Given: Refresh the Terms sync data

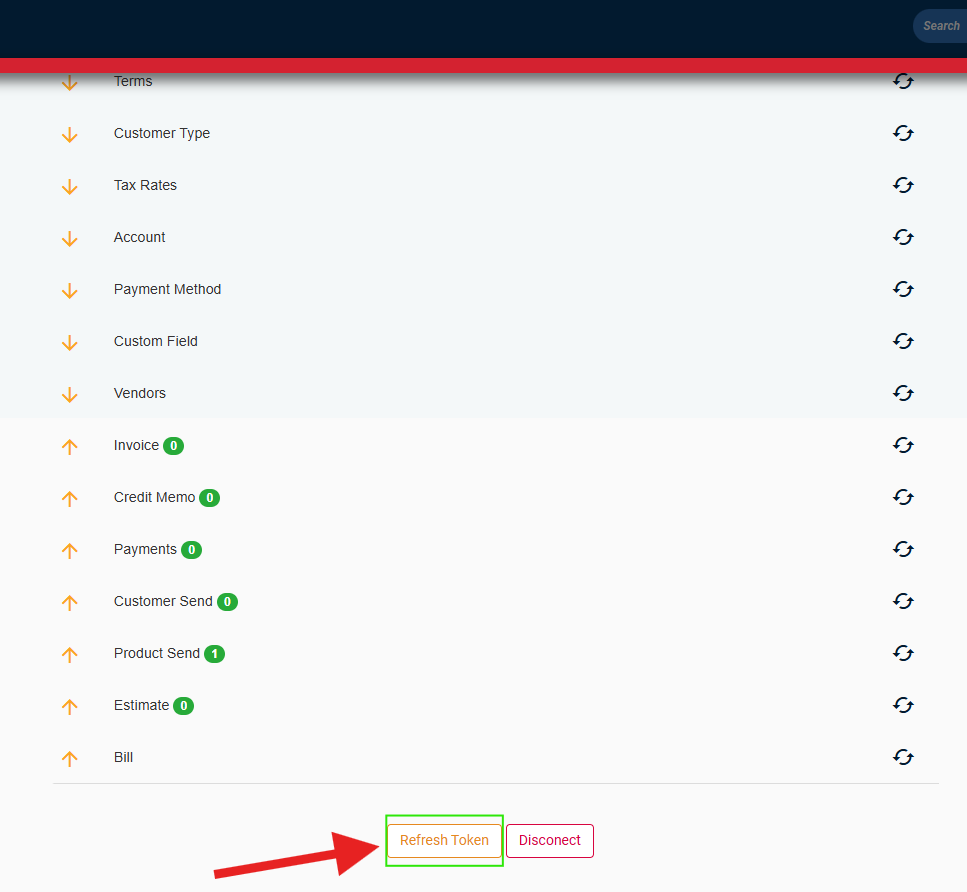Looking at the screenshot, I should tap(903, 81).
